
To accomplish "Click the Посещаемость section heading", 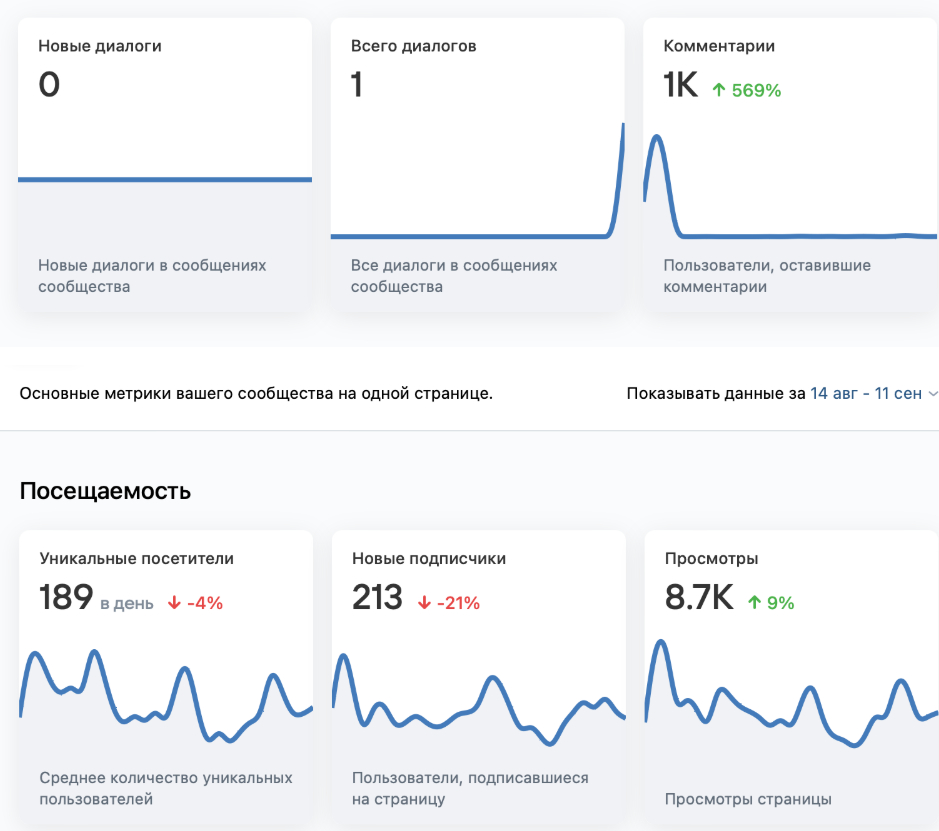I will [x=105, y=491].
